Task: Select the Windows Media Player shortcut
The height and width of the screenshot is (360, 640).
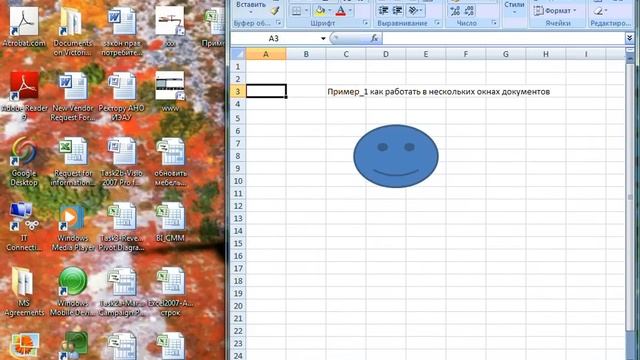Action: point(73,227)
